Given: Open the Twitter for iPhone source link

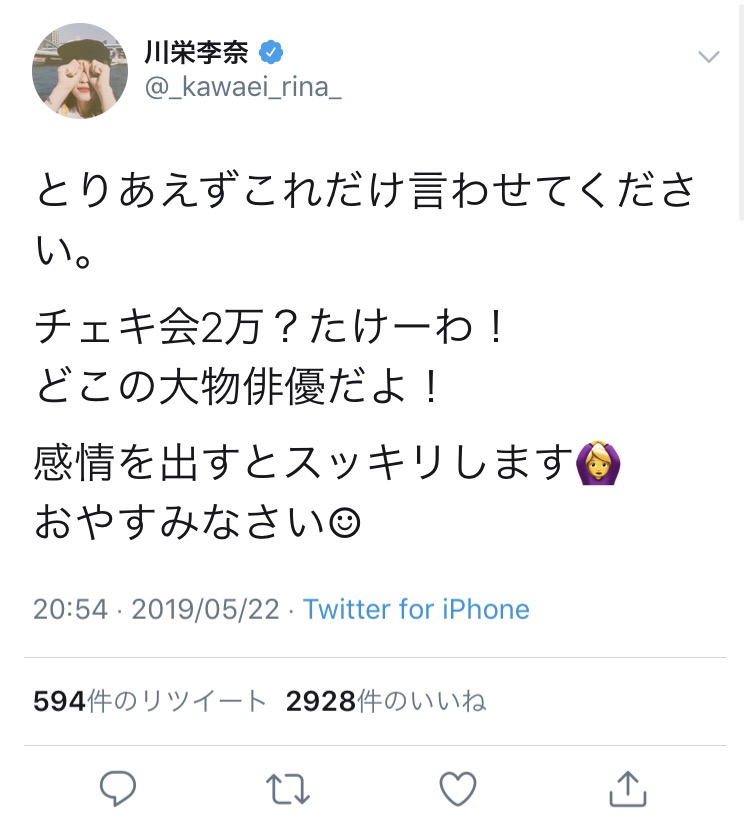Looking at the screenshot, I should coord(416,609).
